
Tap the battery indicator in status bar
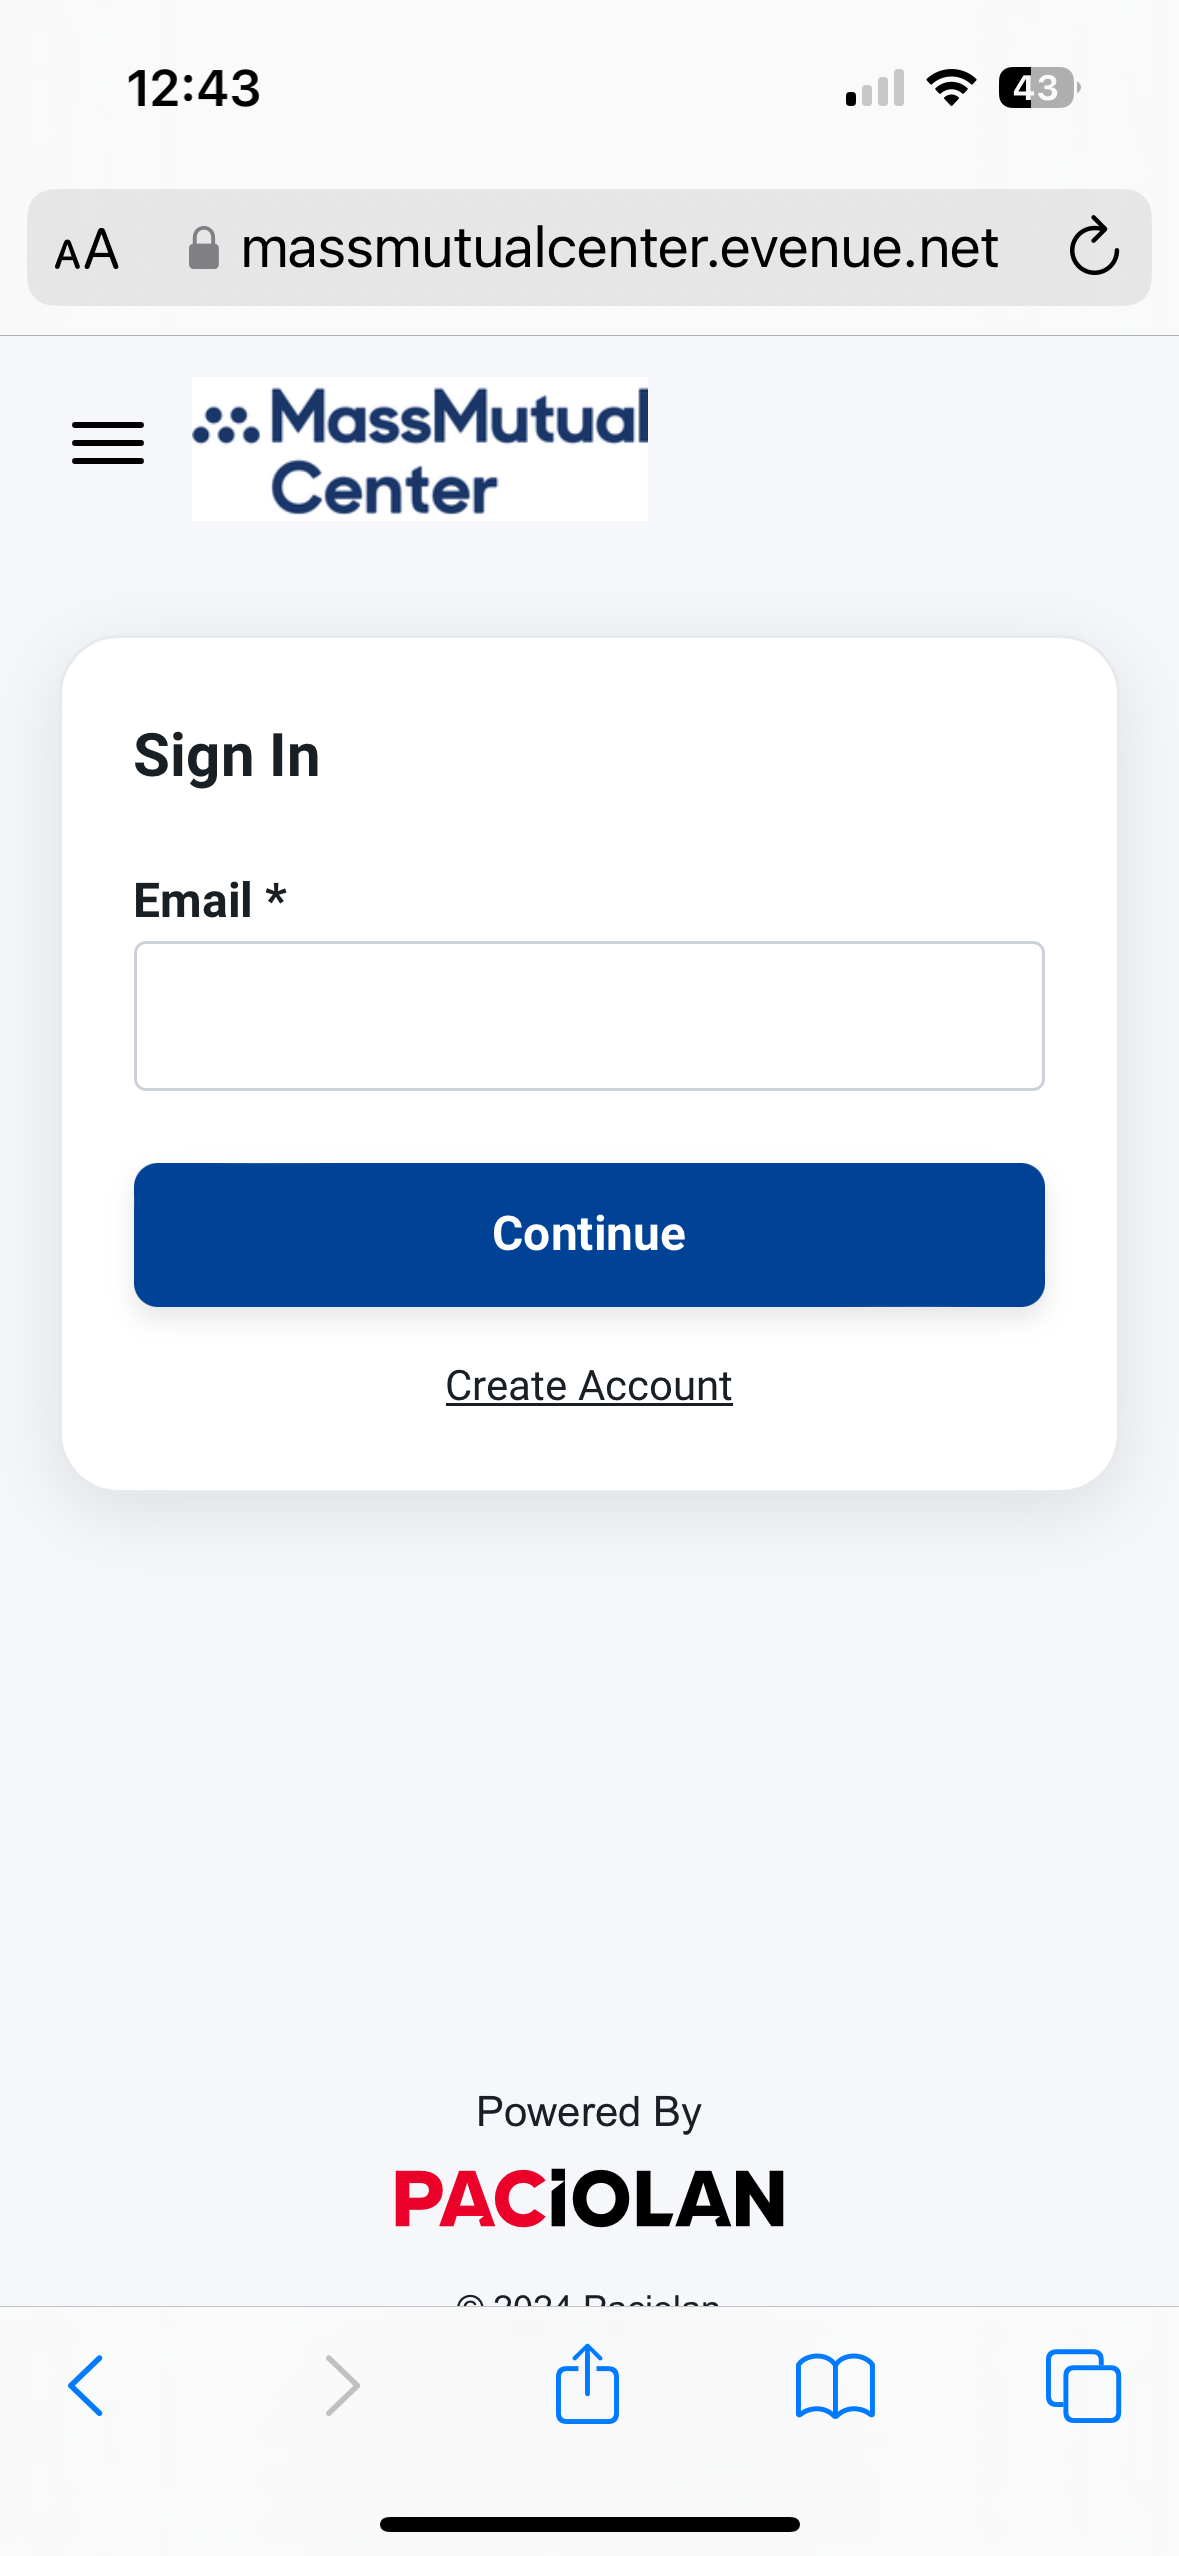pos(1039,88)
